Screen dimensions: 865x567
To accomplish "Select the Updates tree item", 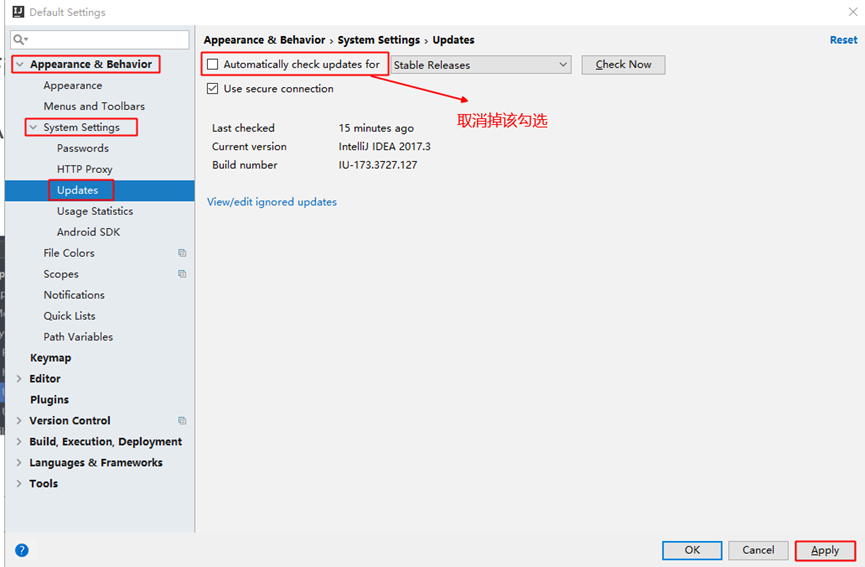I will pos(77,190).
